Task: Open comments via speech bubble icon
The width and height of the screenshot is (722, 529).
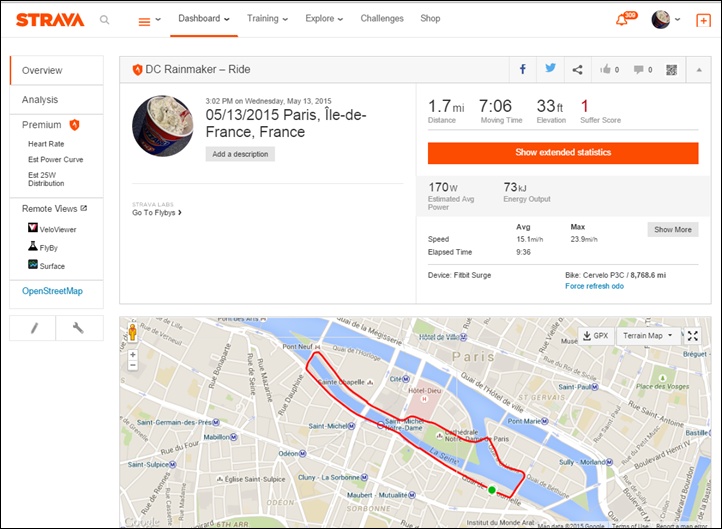Action: click(x=643, y=70)
